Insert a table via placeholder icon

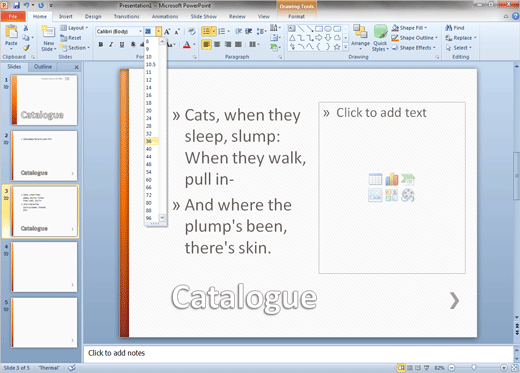coord(375,179)
